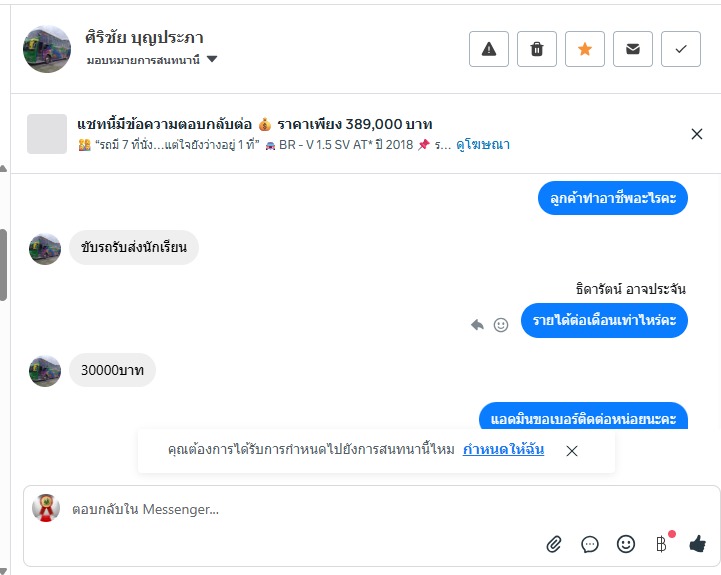Viewport: 721px width, 575px height.
Task: Attach a file with paperclip icon
Action: pyautogui.click(x=554, y=545)
